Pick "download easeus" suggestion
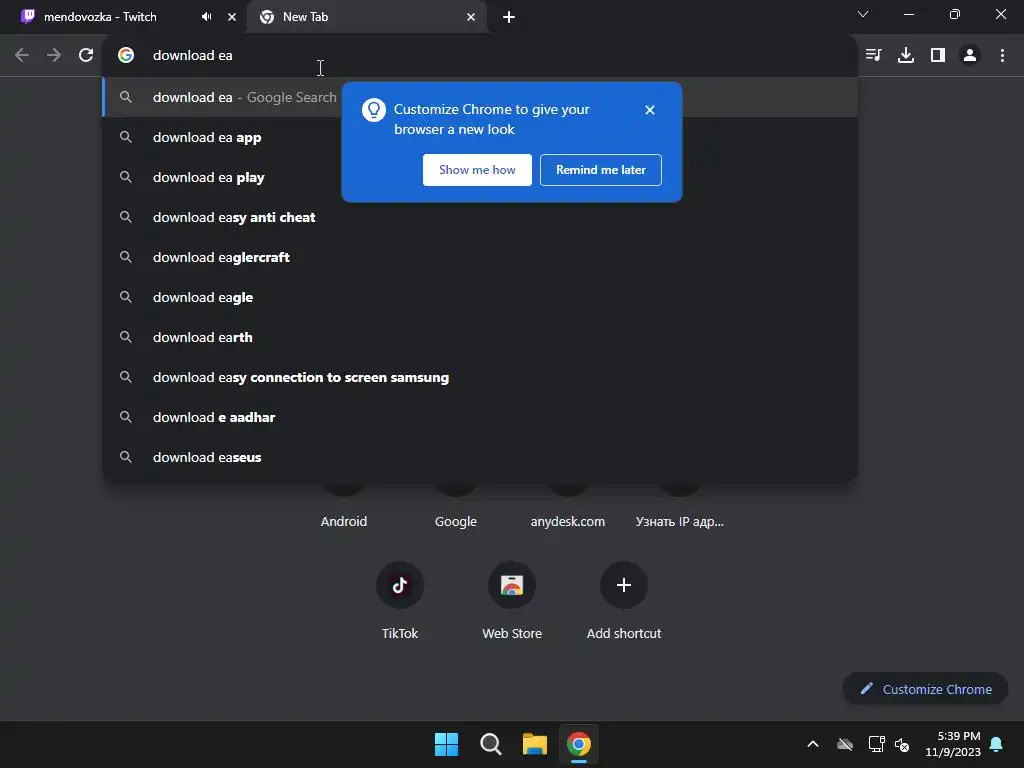Viewport: 1024px width, 768px height. click(x=480, y=457)
